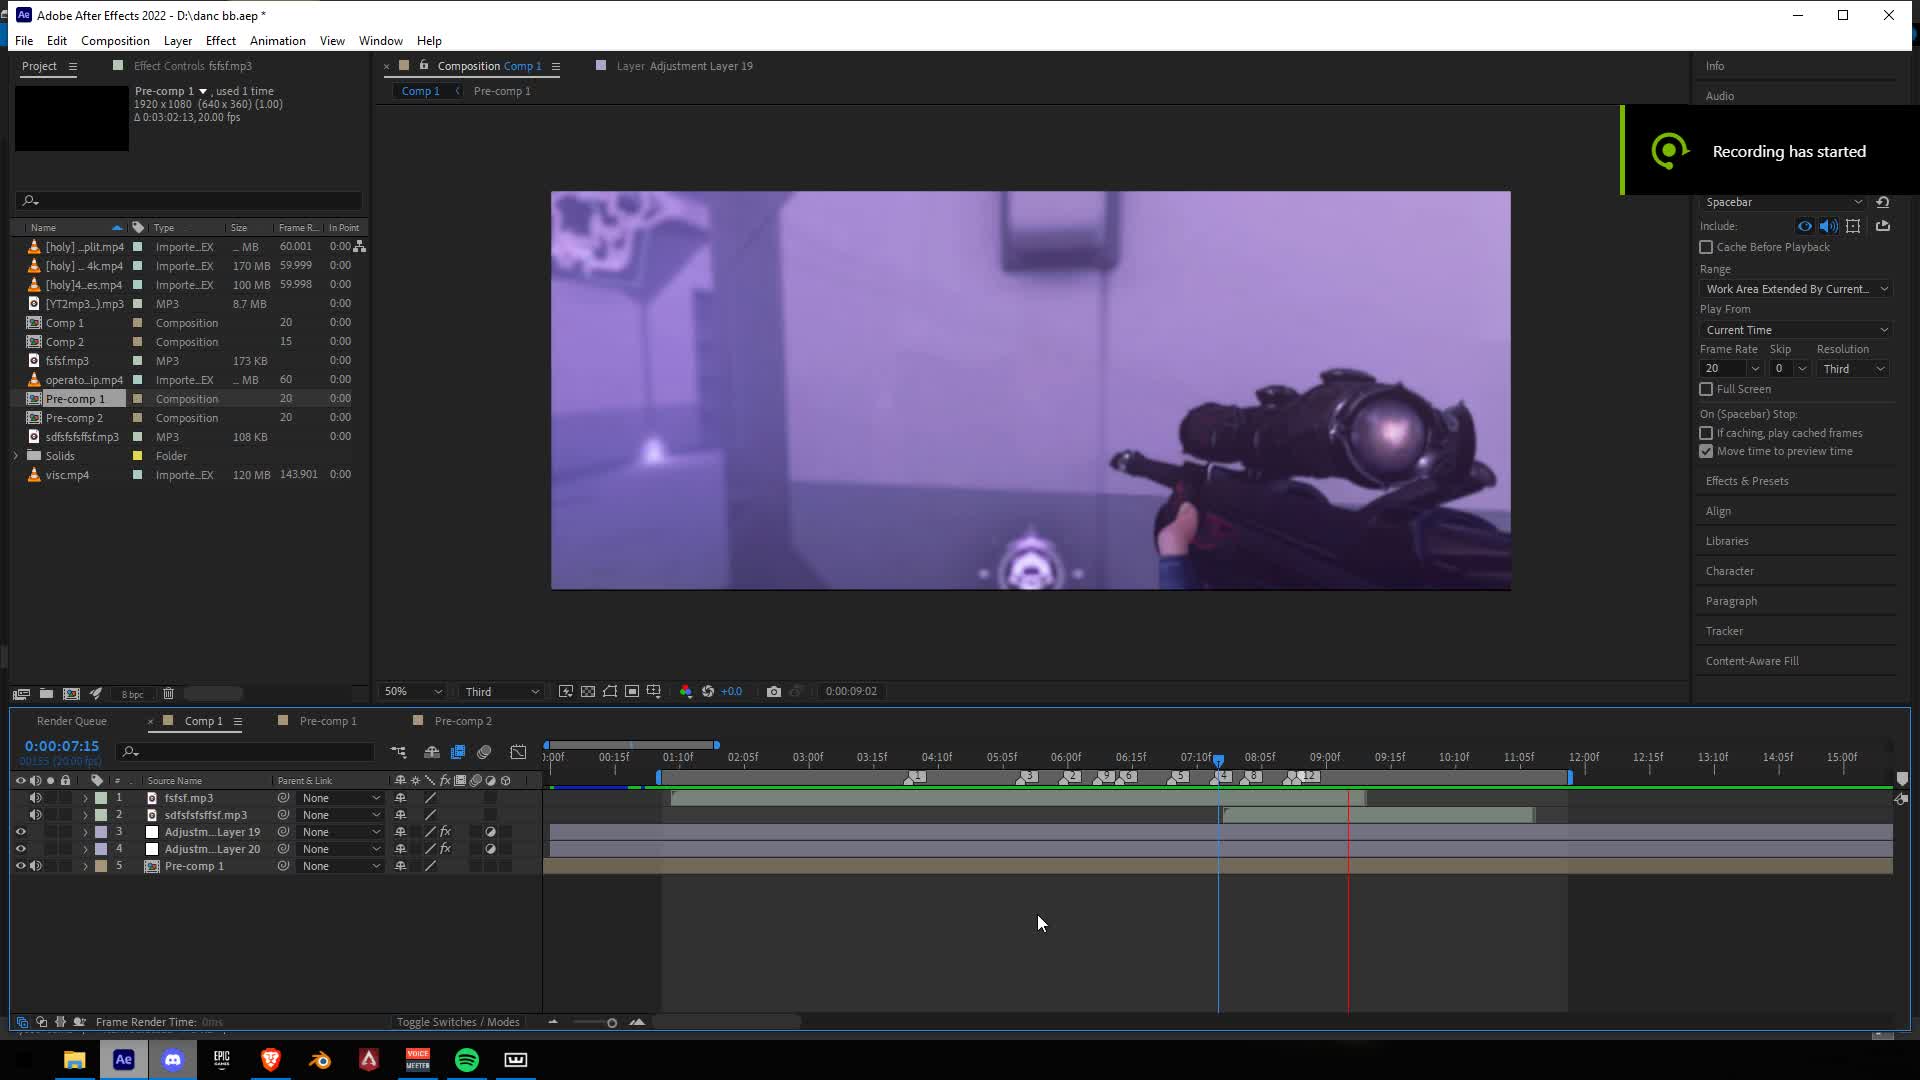
Task: Delete selected project item with trash icon
Action: (x=168, y=694)
